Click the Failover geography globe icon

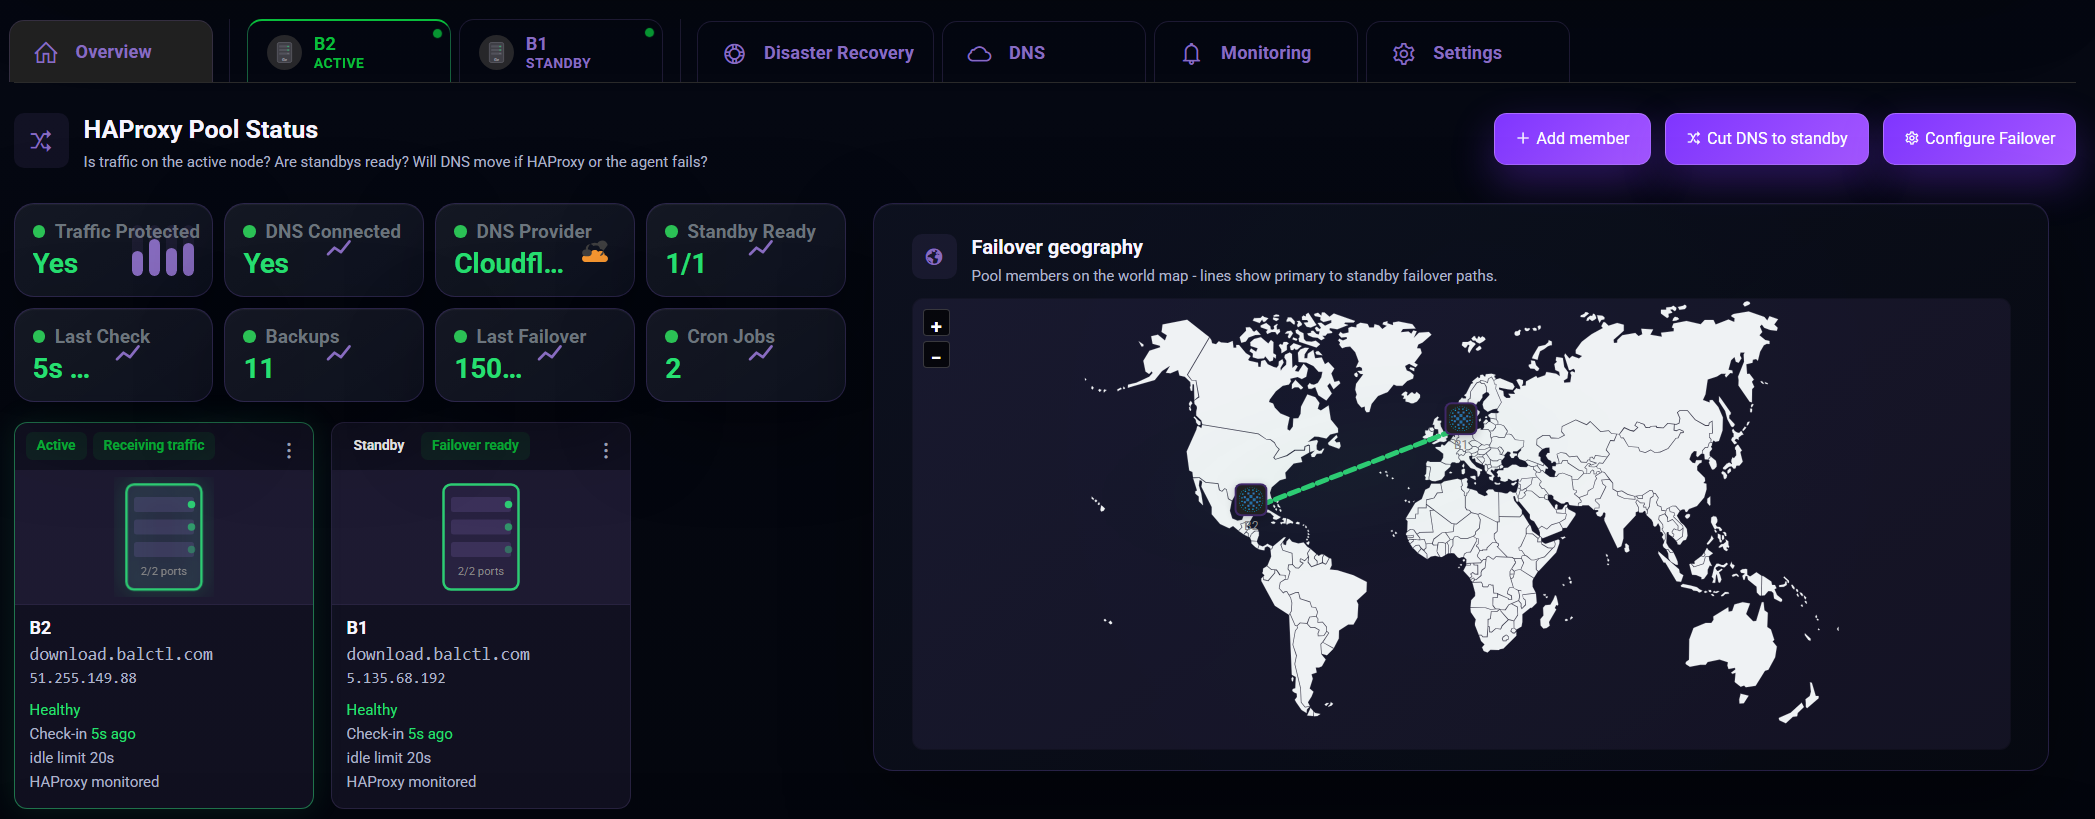point(934,257)
